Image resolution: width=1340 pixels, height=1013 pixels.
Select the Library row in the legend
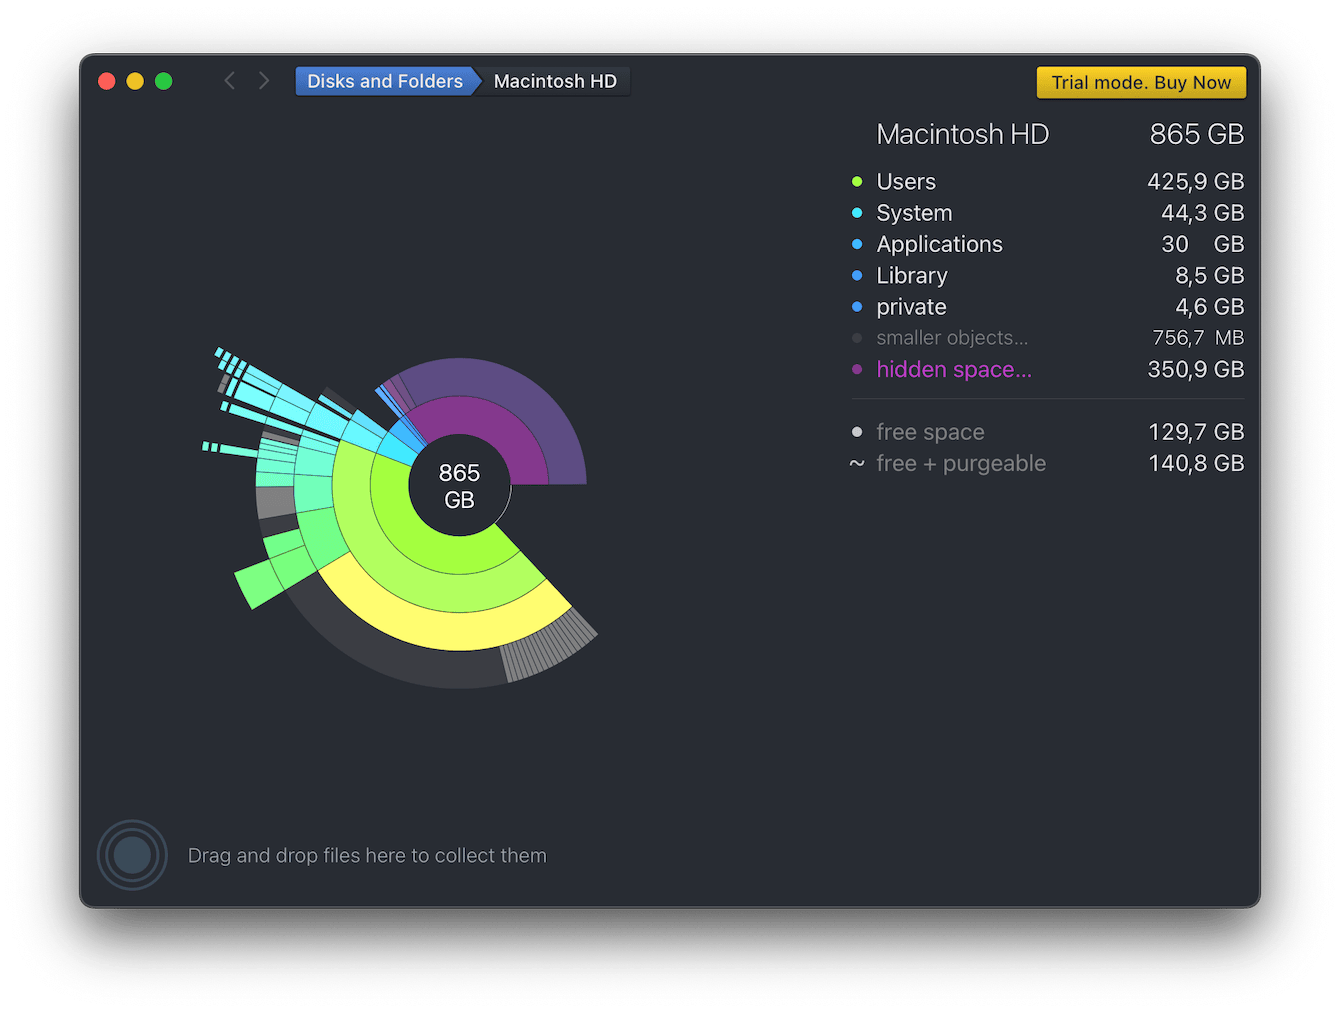point(911,275)
